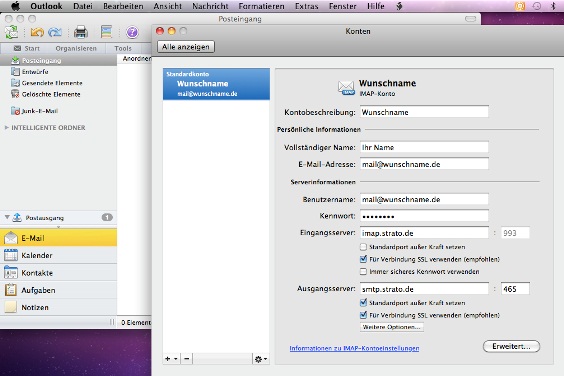The image size is (564, 376).
Task: Click the Kennwort field
Action: click(x=424, y=216)
